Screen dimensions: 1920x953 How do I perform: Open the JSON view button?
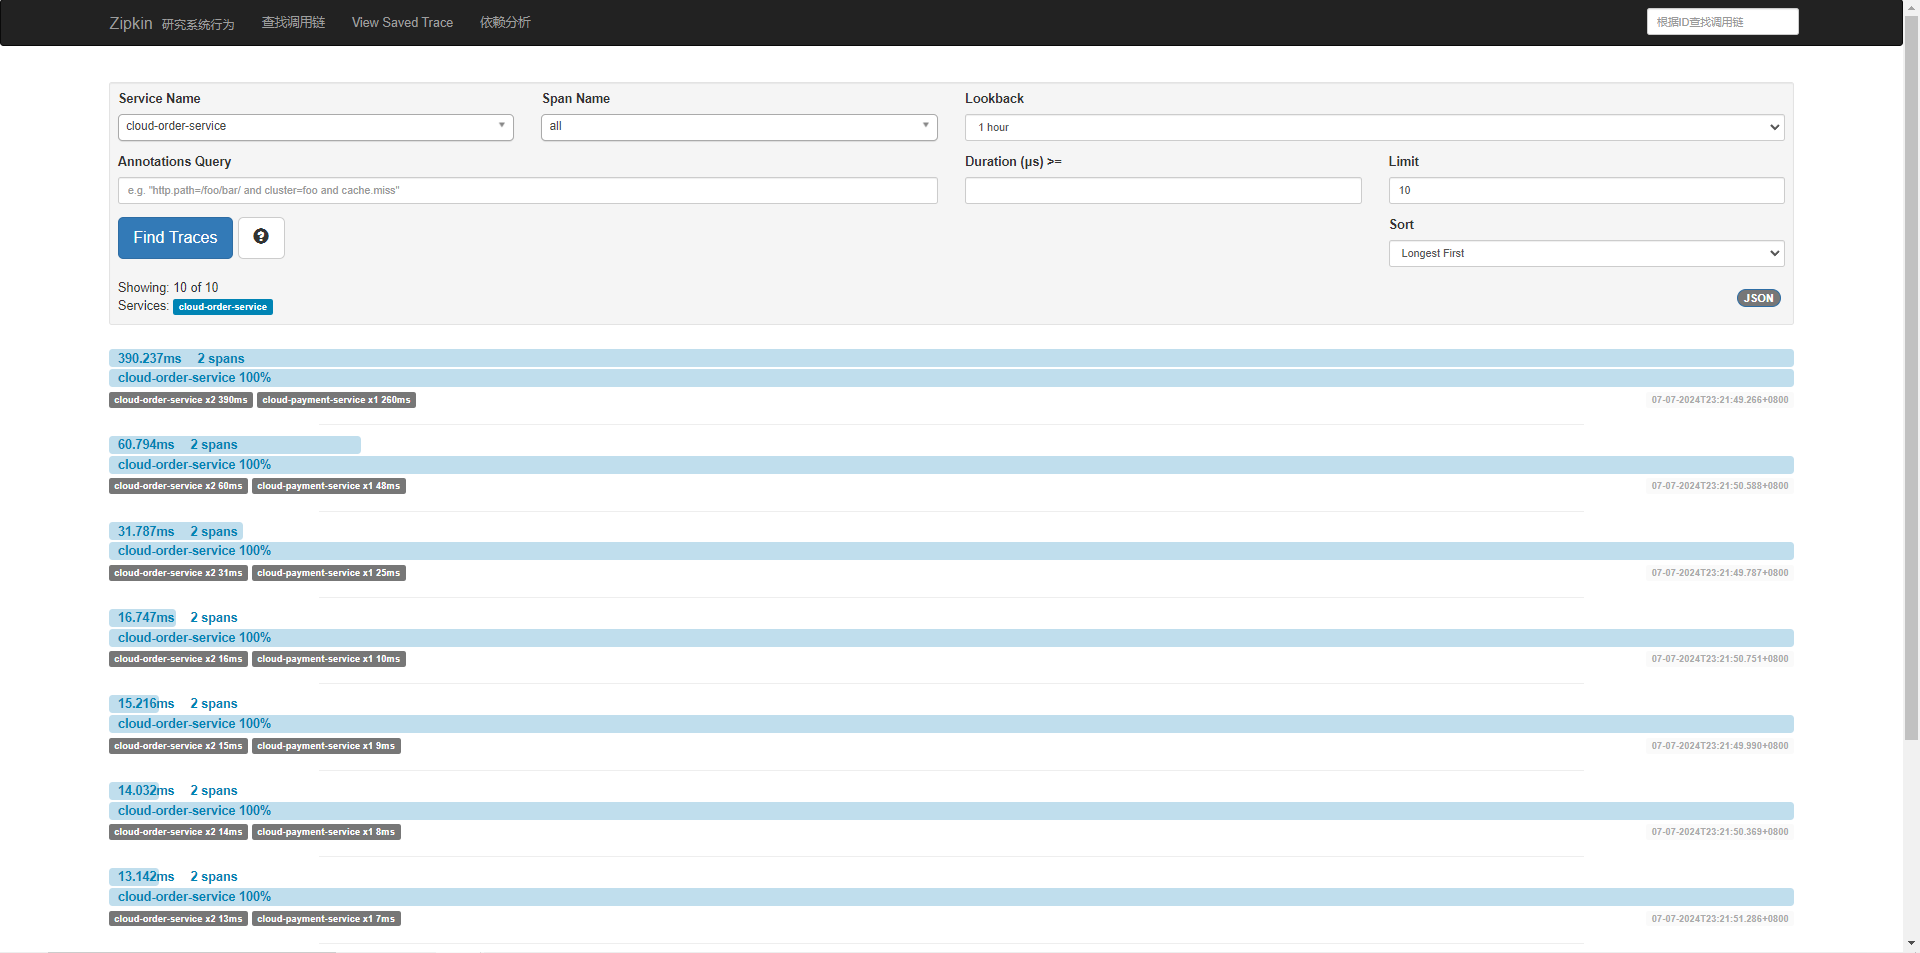pos(1758,298)
